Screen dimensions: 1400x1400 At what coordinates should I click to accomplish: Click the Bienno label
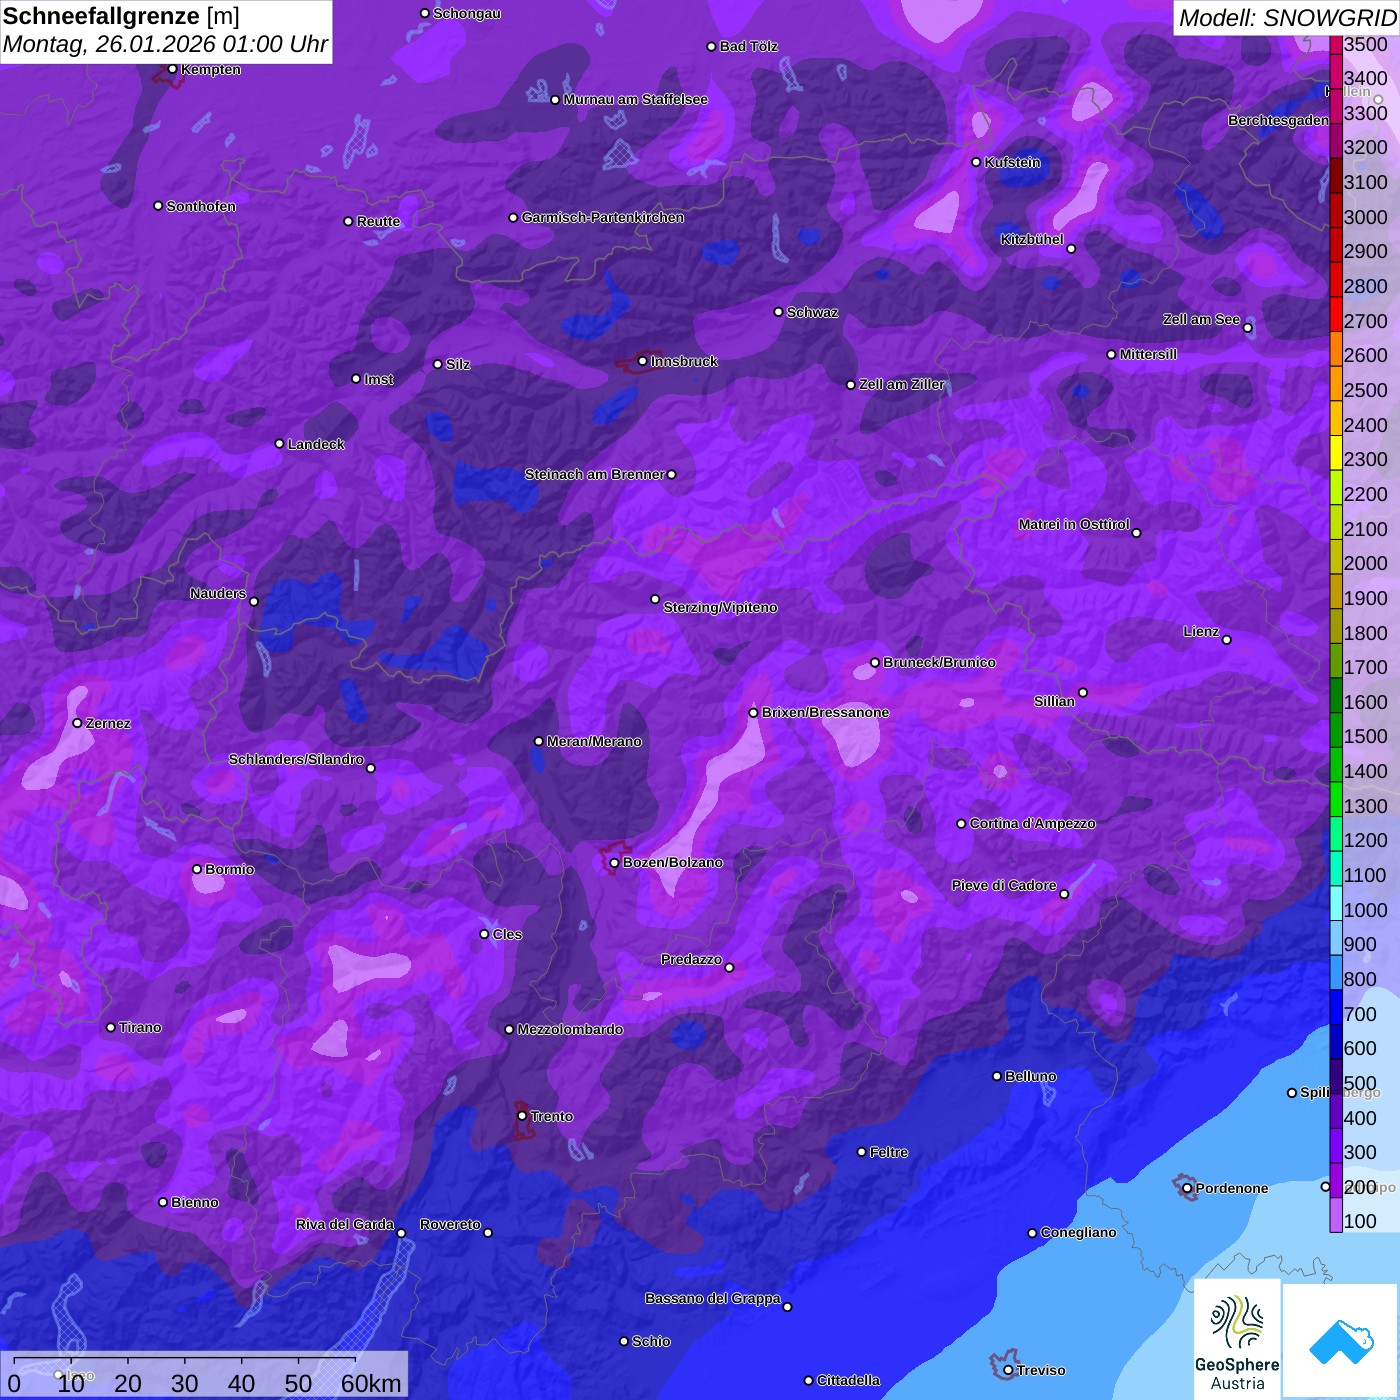tap(194, 1202)
